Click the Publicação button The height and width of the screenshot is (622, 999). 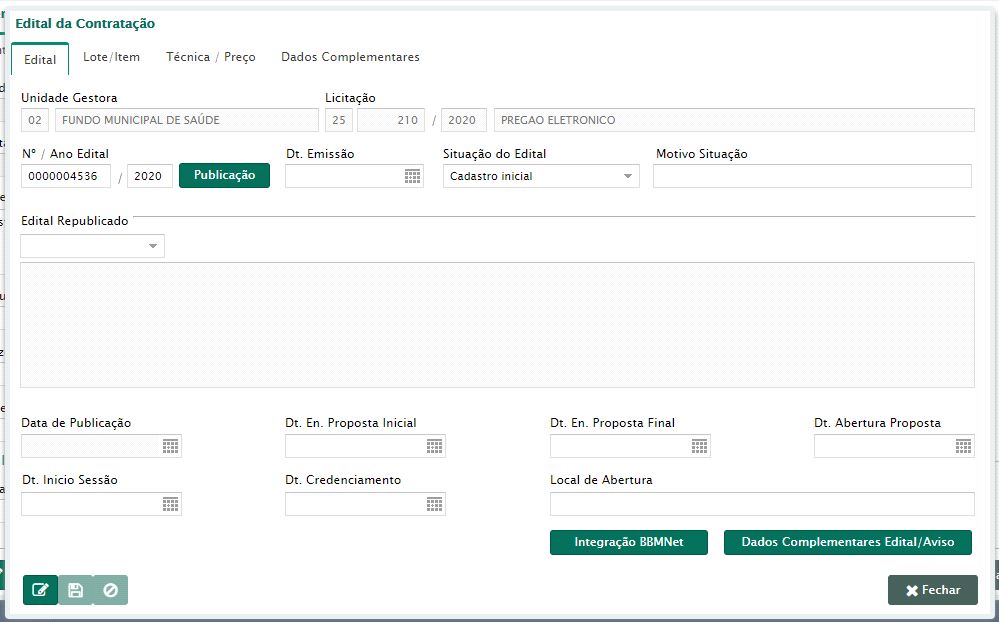(224, 175)
